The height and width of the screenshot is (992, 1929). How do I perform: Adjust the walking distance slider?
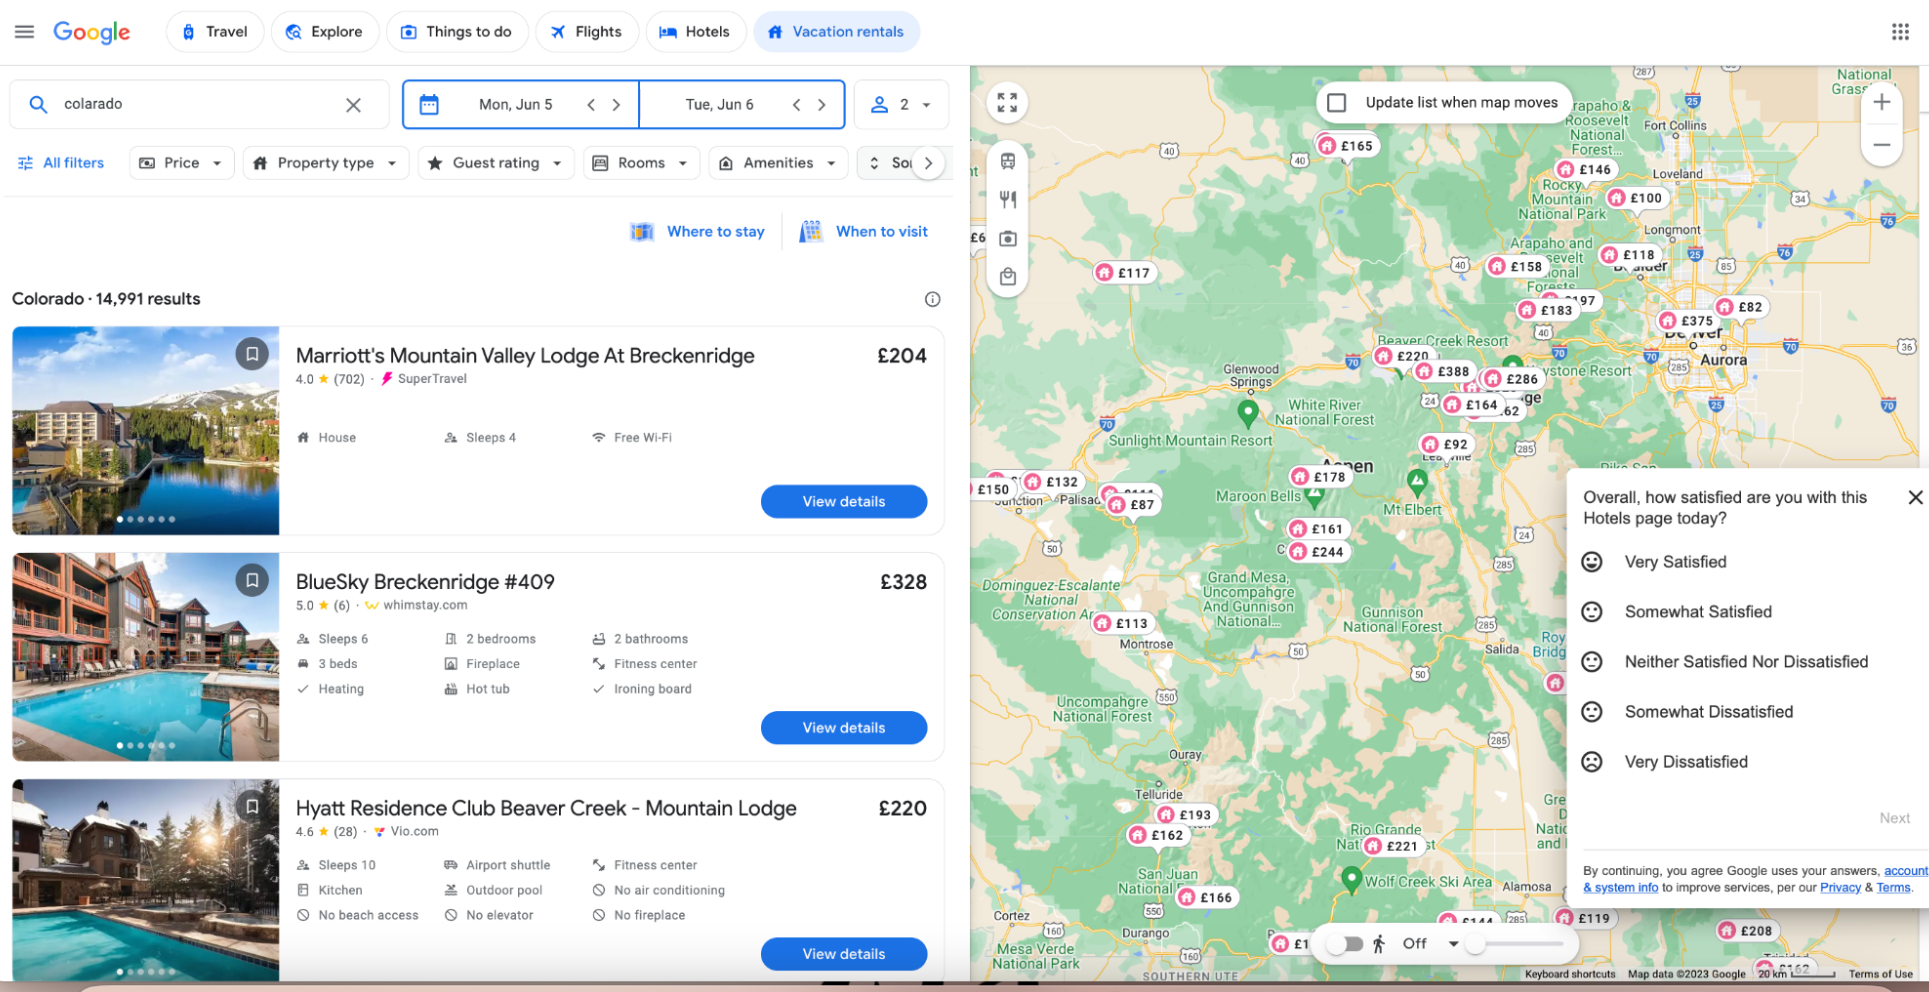click(1473, 943)
